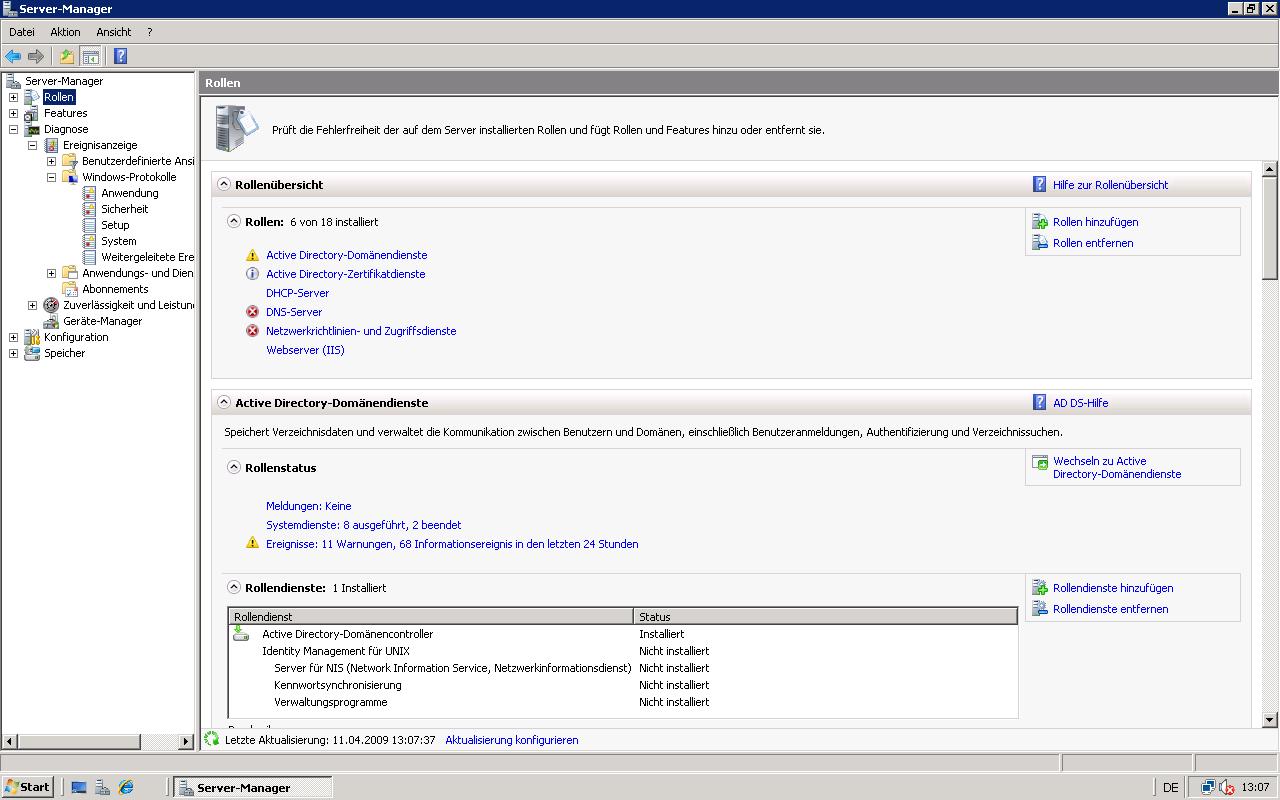Select Abonnements in the tree
The height and width of the screenshot is (800, 1280).
115,289
